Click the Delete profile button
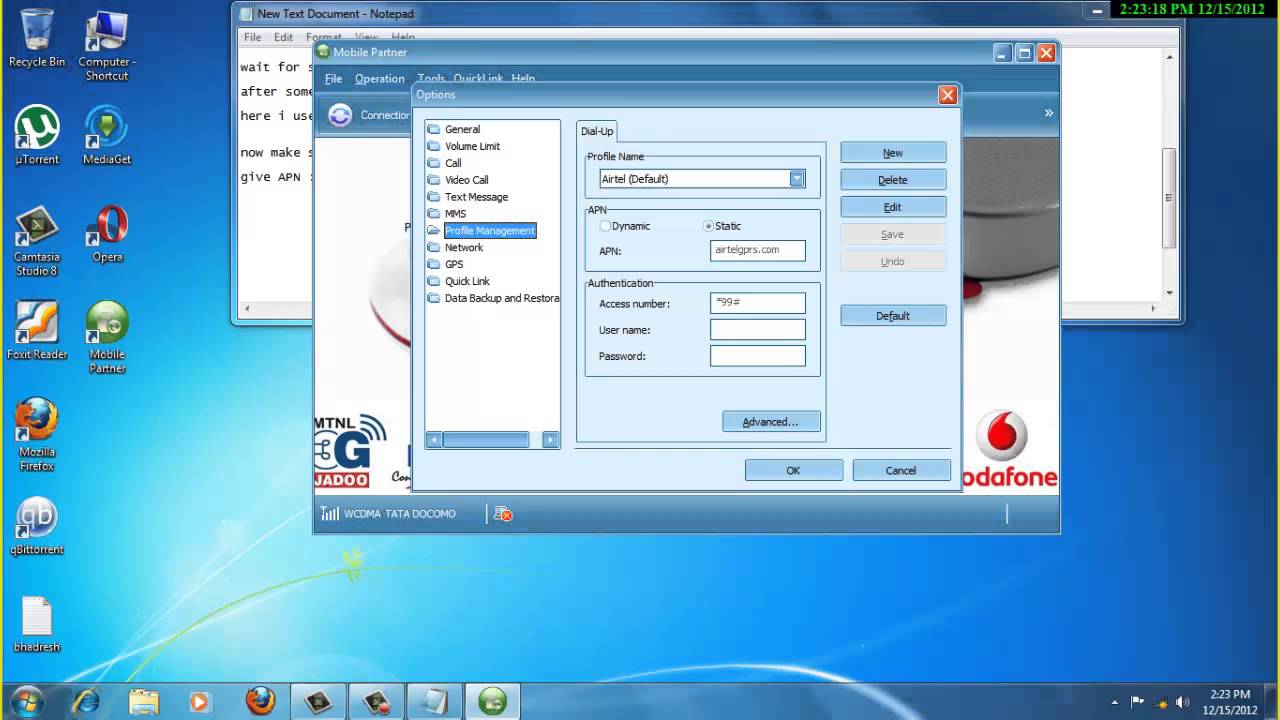Screen dimensions: 1280x720 (x=893, y=180)
